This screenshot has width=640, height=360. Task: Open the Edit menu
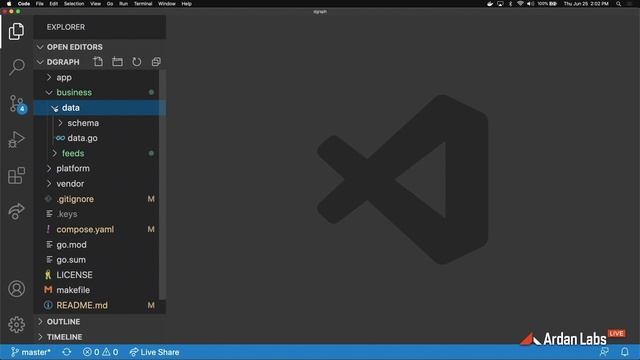[x=53, y=4]
